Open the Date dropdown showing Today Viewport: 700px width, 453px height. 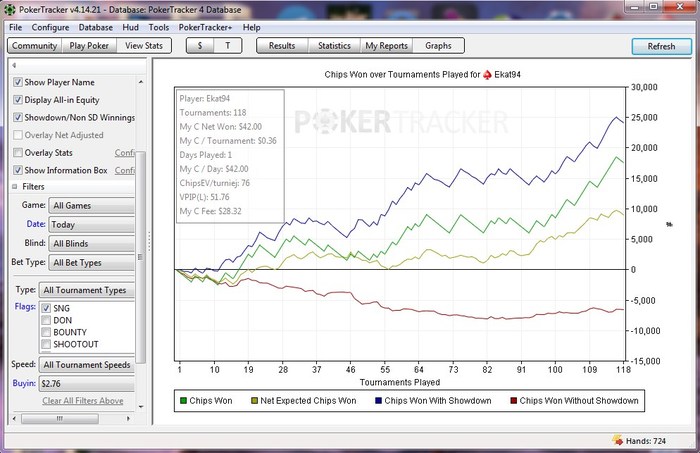92,224
